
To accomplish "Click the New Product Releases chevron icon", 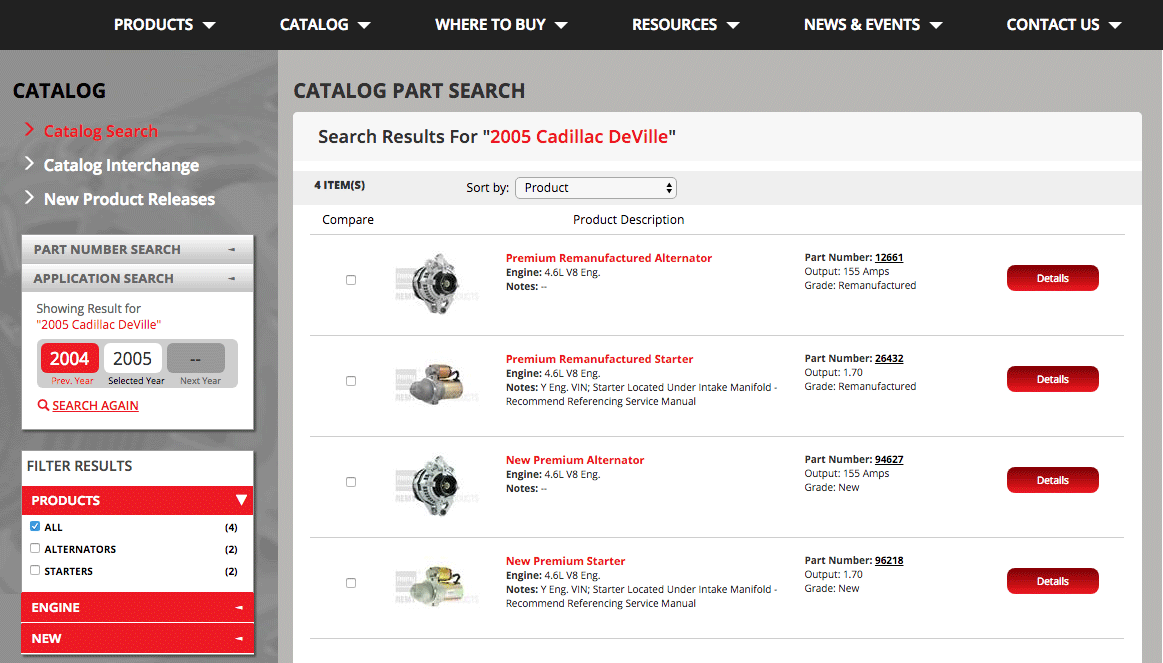I will click(x=30, y=197).
